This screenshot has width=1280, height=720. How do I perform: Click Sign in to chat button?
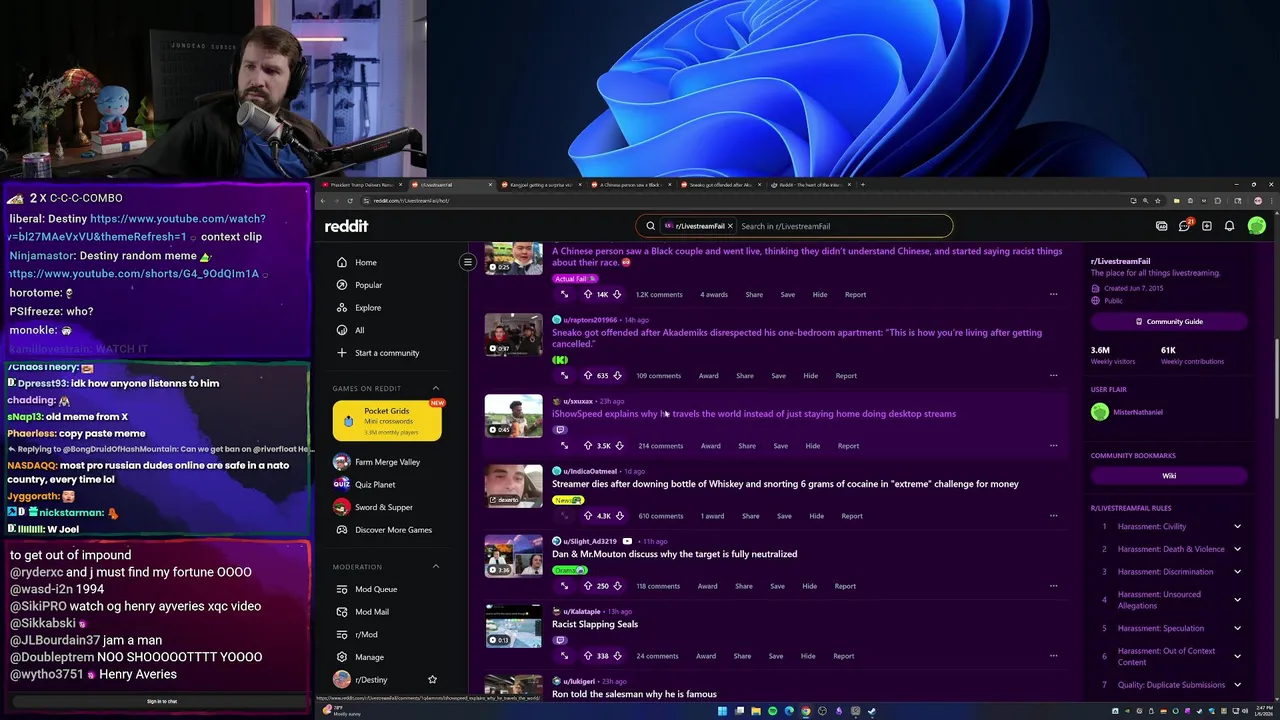[x=162, y=702]
